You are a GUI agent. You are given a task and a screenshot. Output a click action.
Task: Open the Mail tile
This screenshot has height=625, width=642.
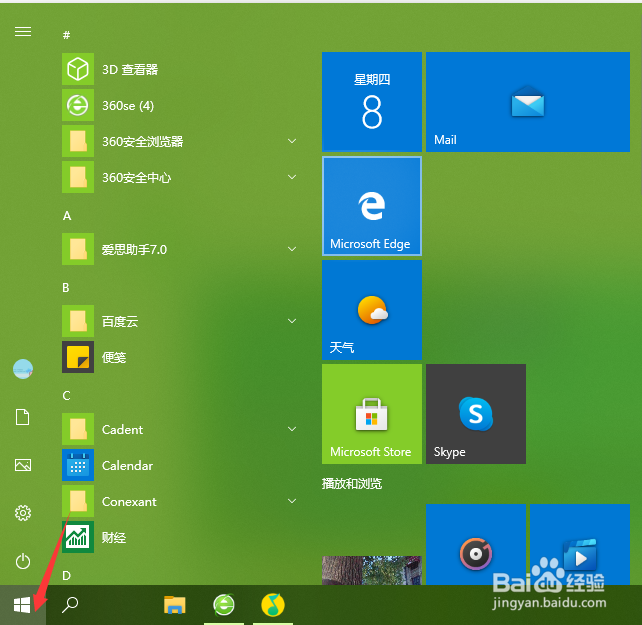(528, 102)
